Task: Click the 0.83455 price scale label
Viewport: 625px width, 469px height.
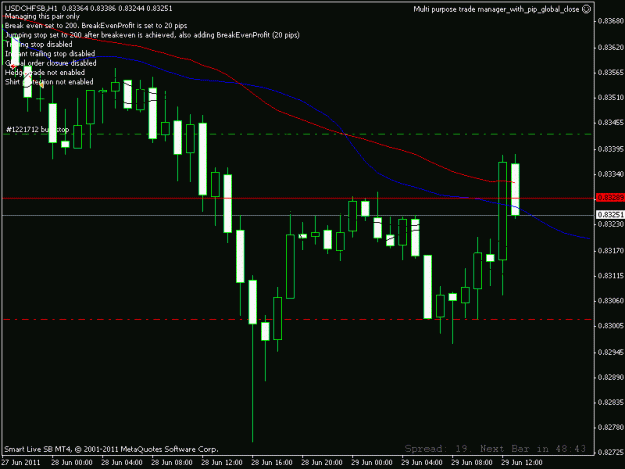Action: click(x=611, y=123)
